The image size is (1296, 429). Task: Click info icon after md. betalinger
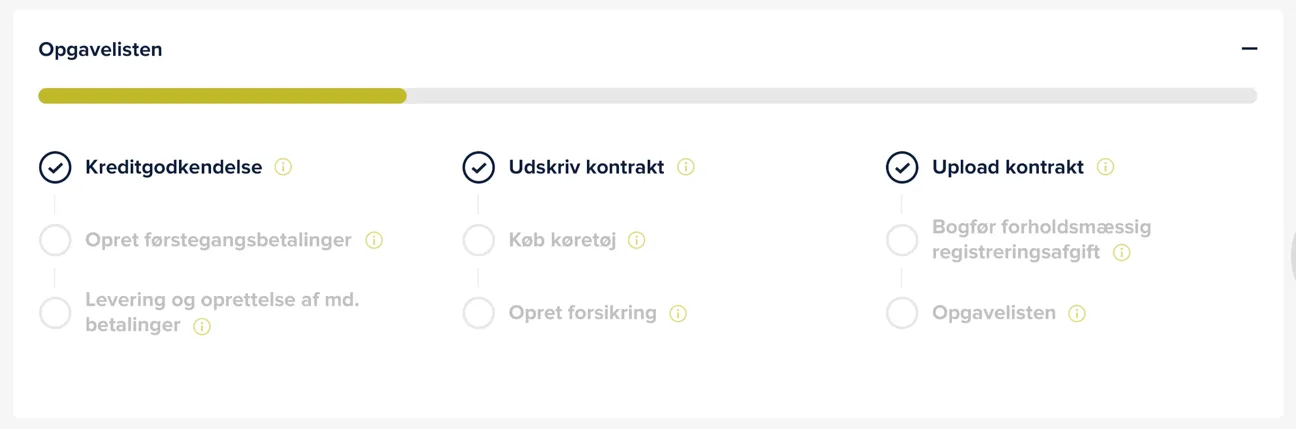point(202,326)
